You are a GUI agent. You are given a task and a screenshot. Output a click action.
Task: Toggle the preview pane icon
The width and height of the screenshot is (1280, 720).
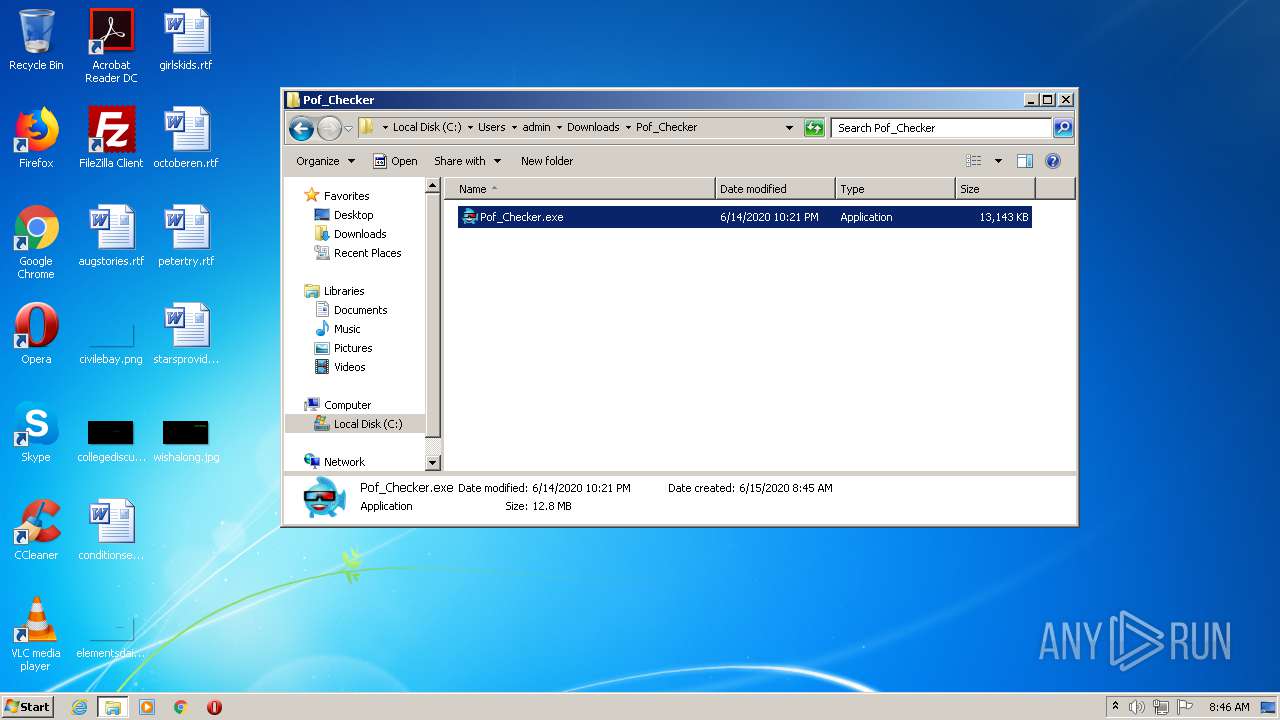pyautogui.click(x=1025, y=161)
